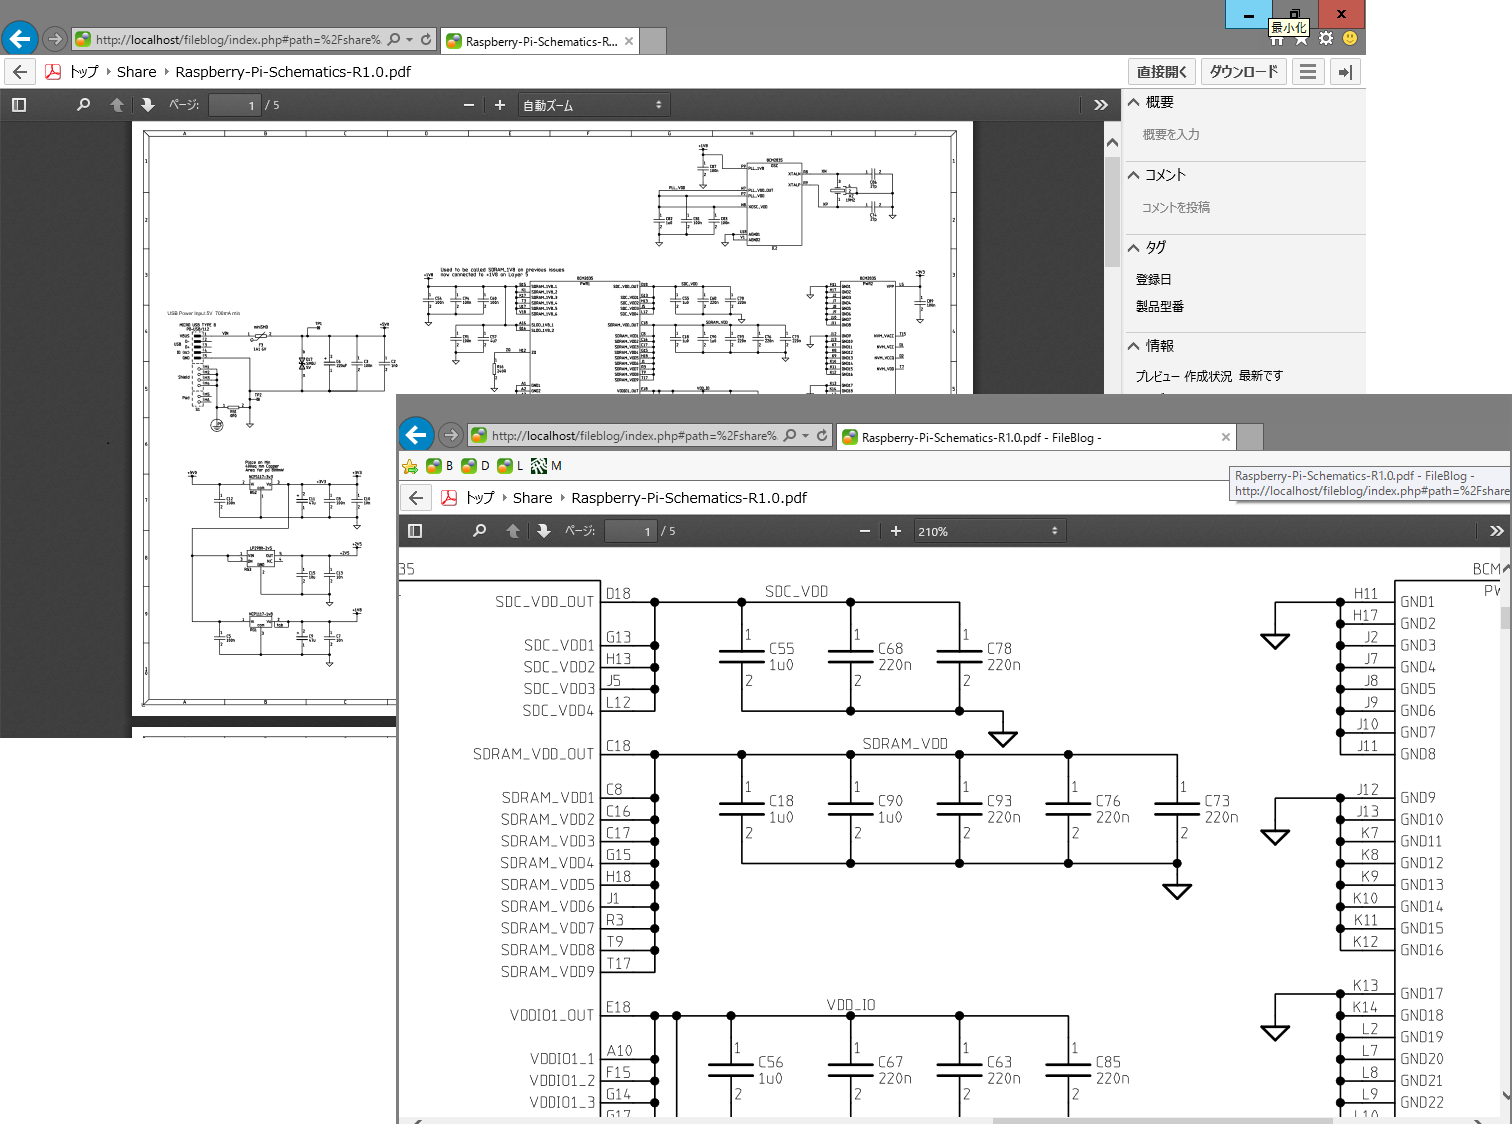Image resolution: width=1512 pixels, height=1124 pixels.
Task: Click the smiley feedback icon
Action: tap(1350, 38)
